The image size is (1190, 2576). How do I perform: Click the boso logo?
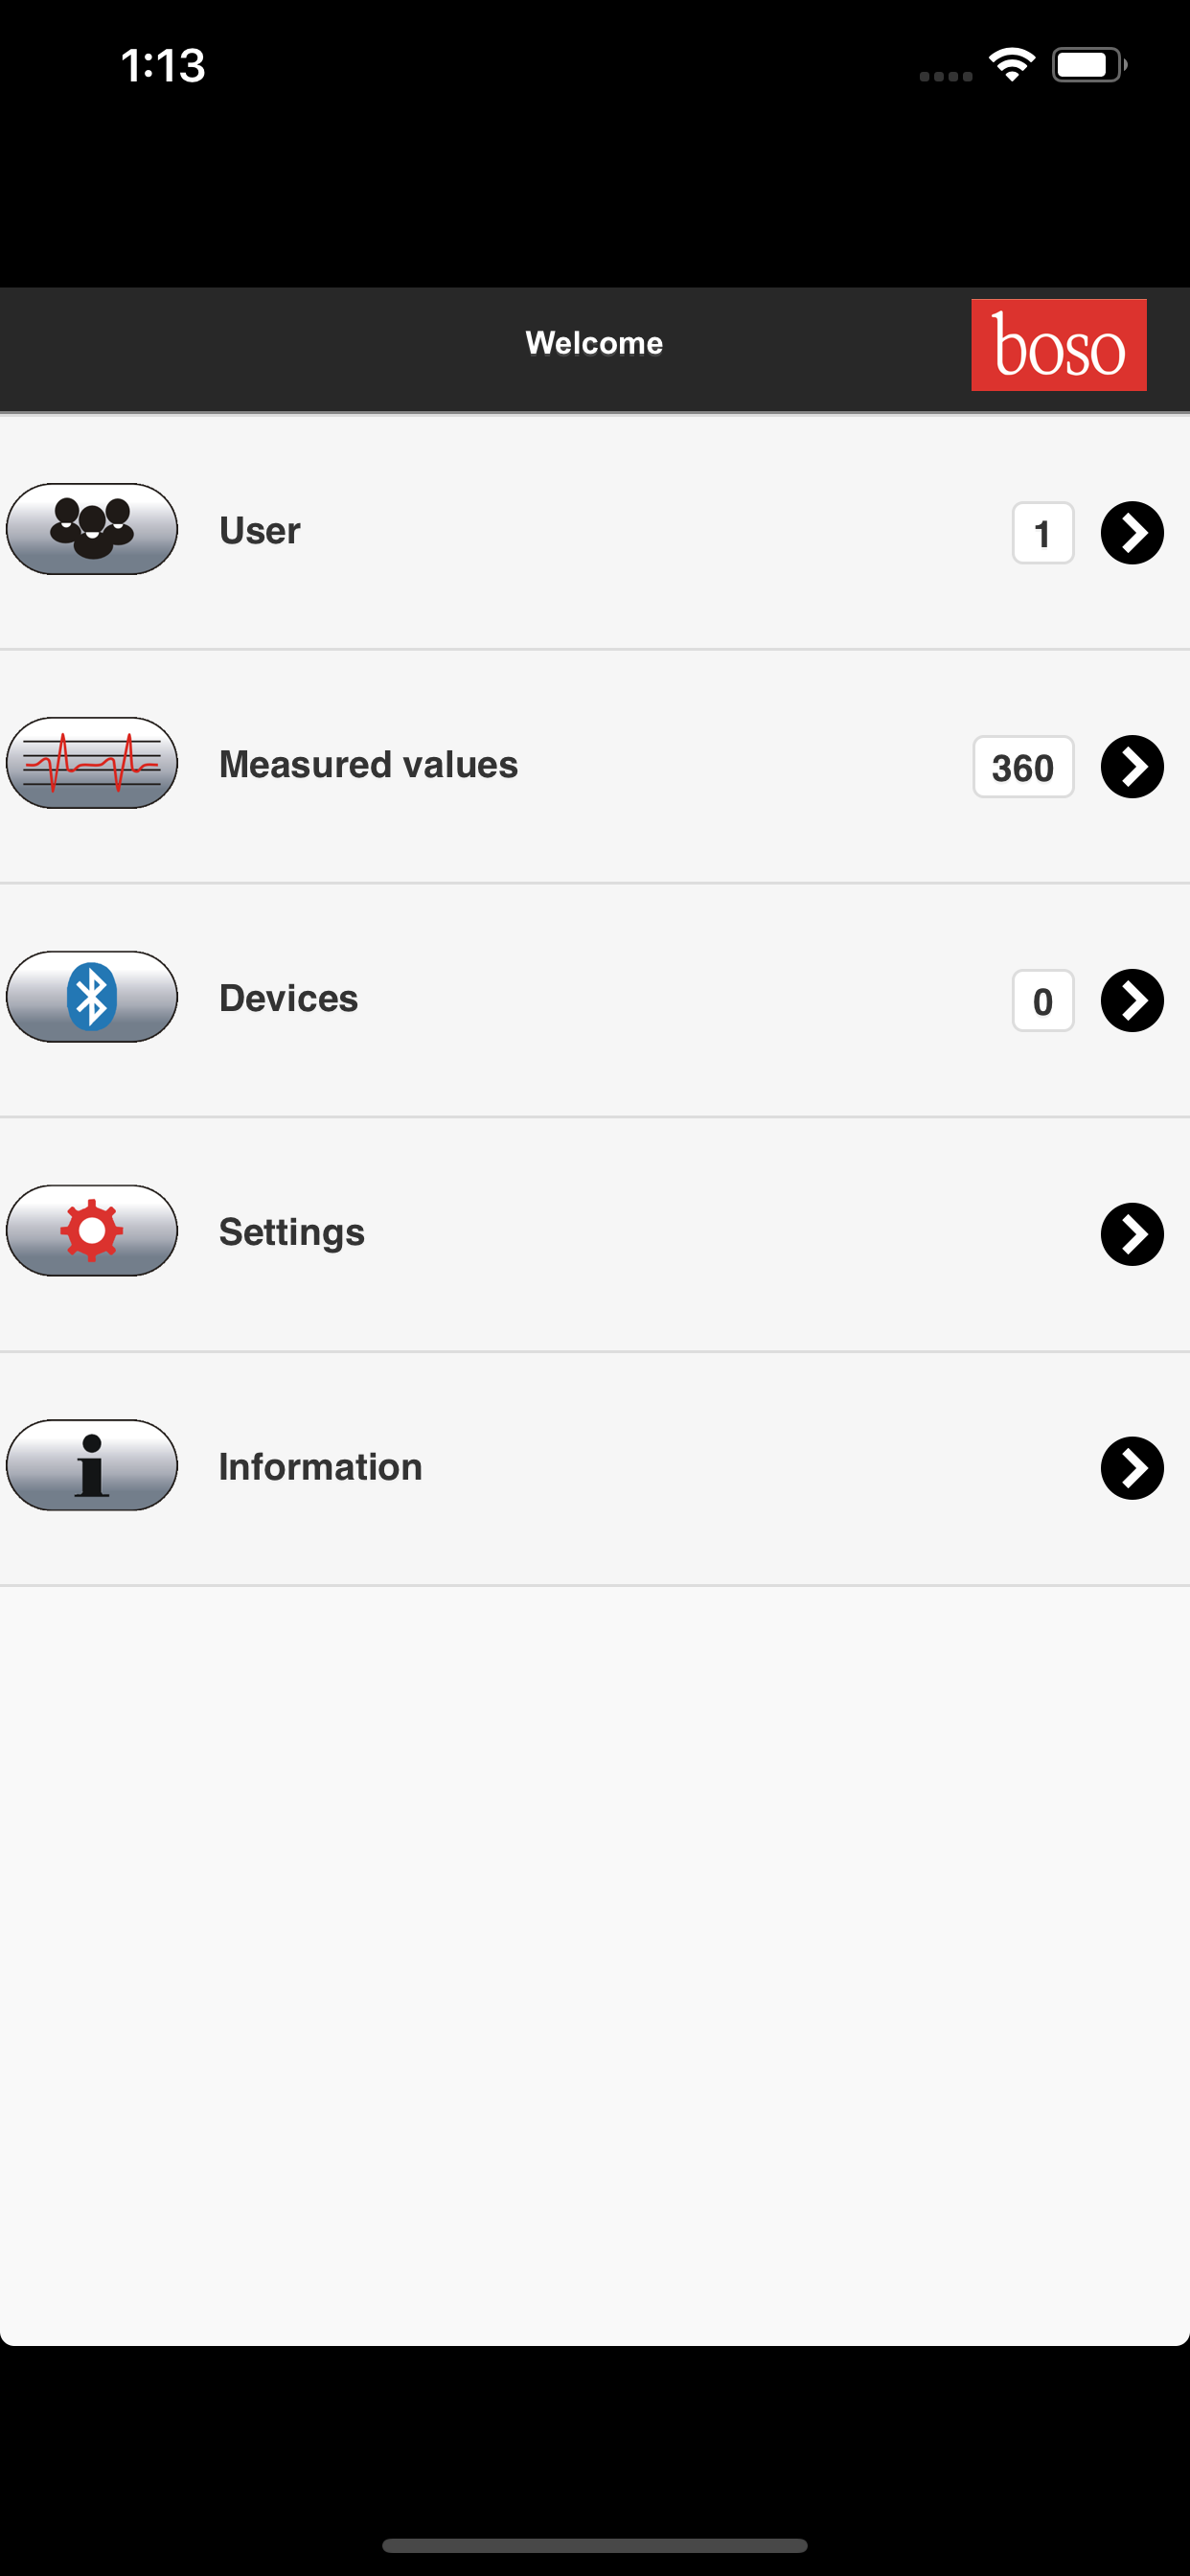point(1058,345)
